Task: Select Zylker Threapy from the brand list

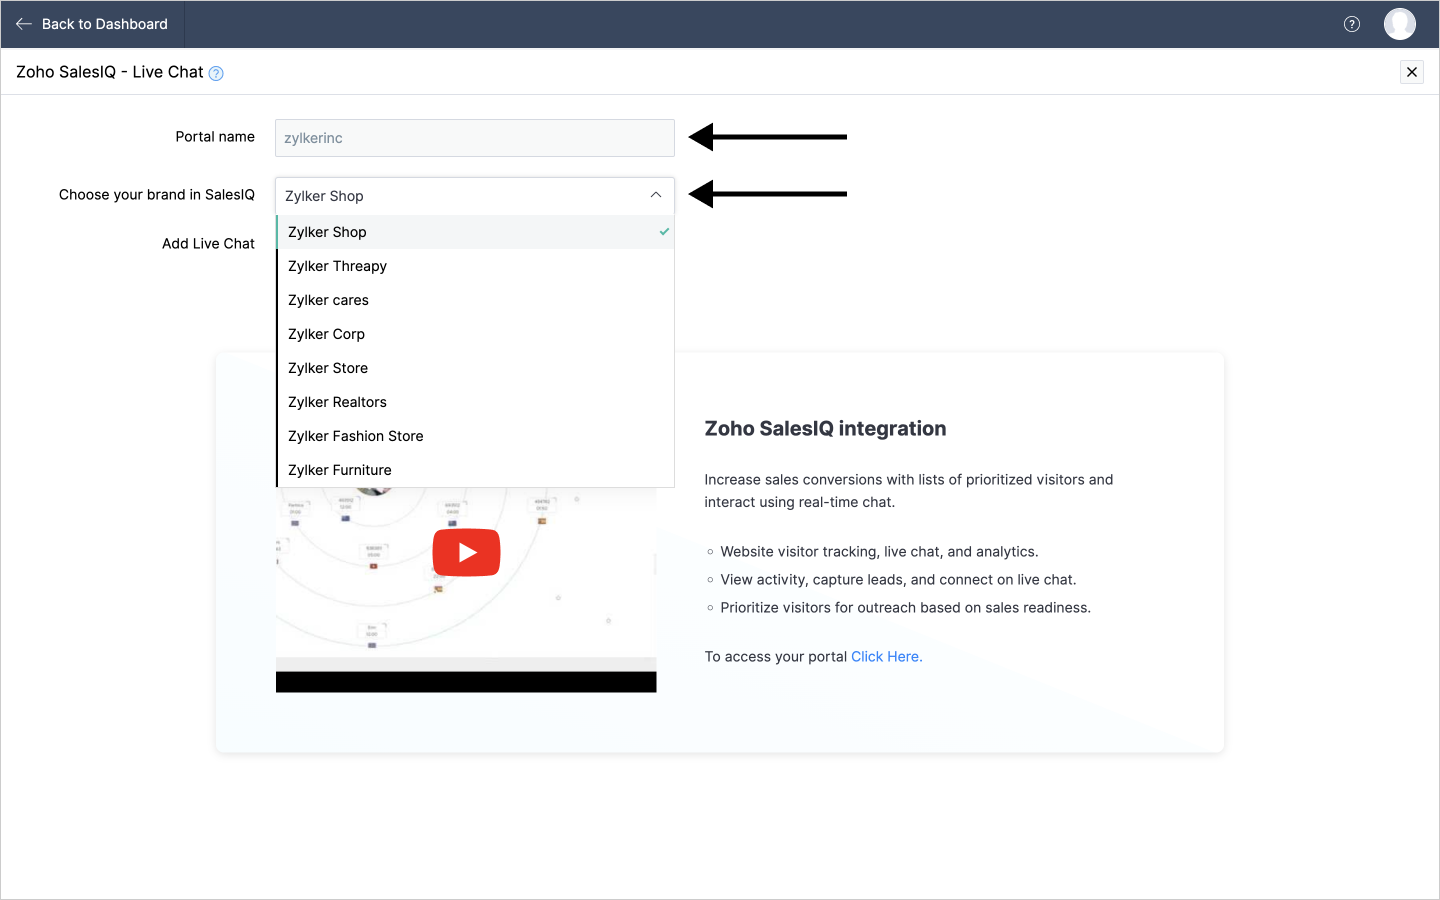Action: (476, 266)
